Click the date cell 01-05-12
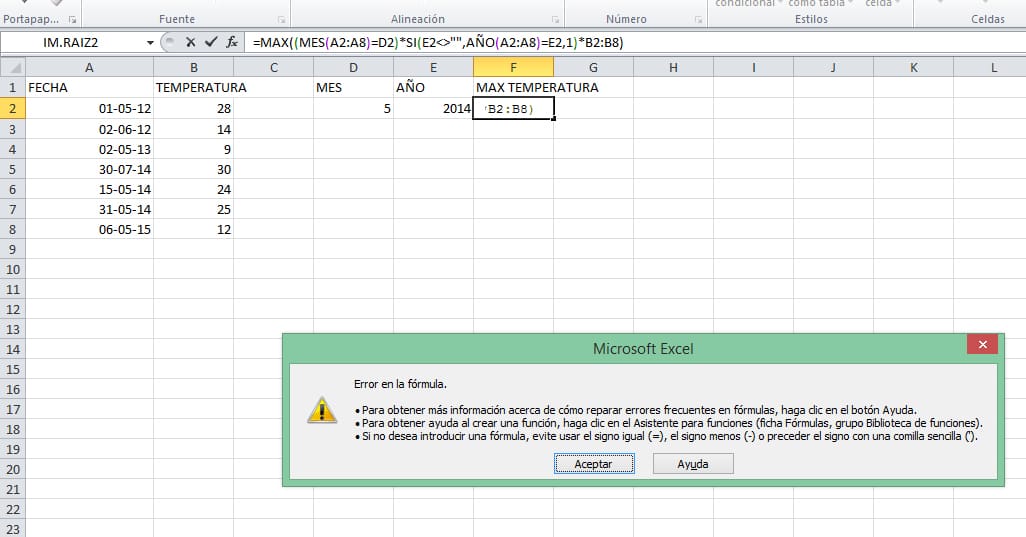Image resolution: width=1026 pixels, height=537 pixels. pos(90,109)
